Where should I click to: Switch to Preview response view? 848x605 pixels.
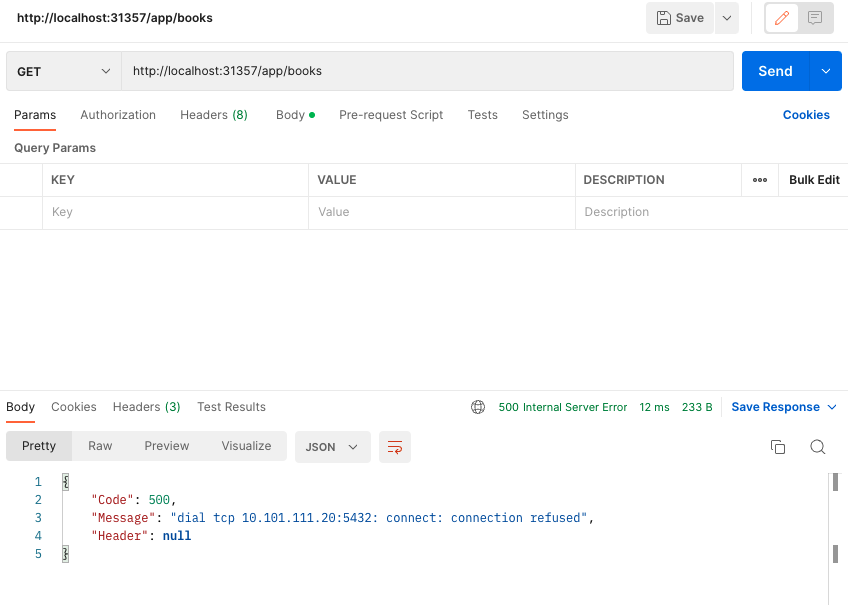point(166,446)
